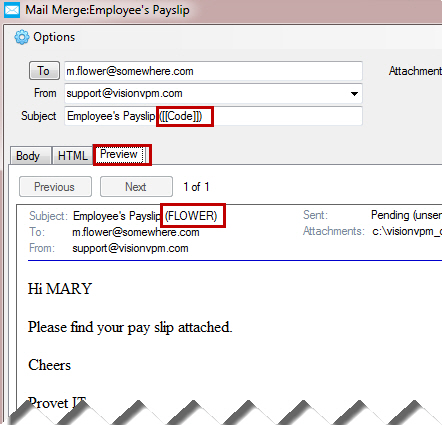
Task: Click the [[Code]] merge field in Subject
Action: (181, 116)
